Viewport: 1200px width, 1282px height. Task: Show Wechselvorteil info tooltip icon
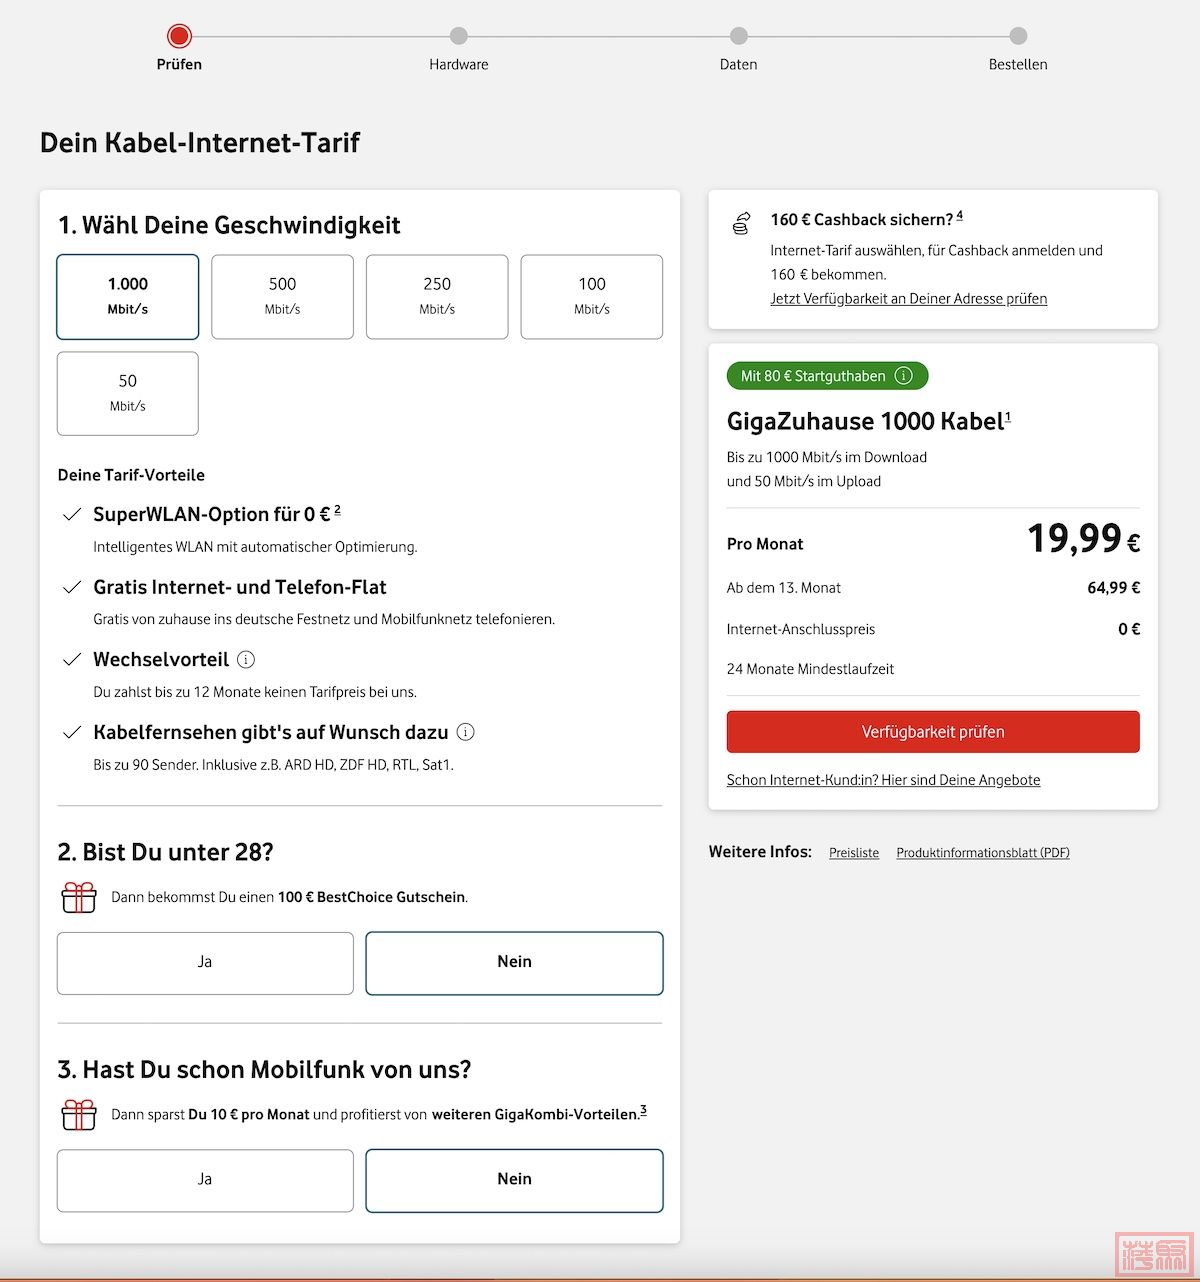point(246,660)
